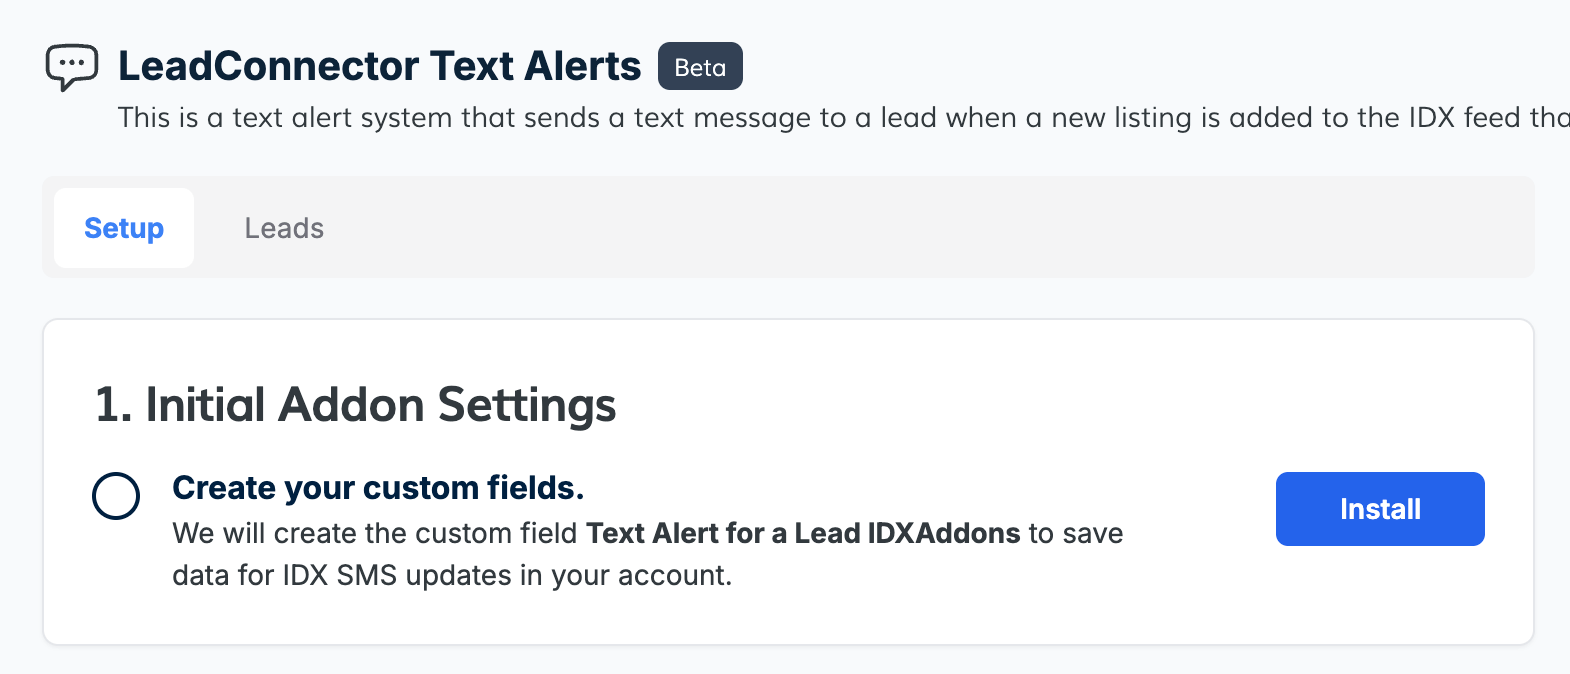This screenshot has width=1570, height=674.
Task: Click the '1.' step number in heading
Action: [x=113, y=405]
